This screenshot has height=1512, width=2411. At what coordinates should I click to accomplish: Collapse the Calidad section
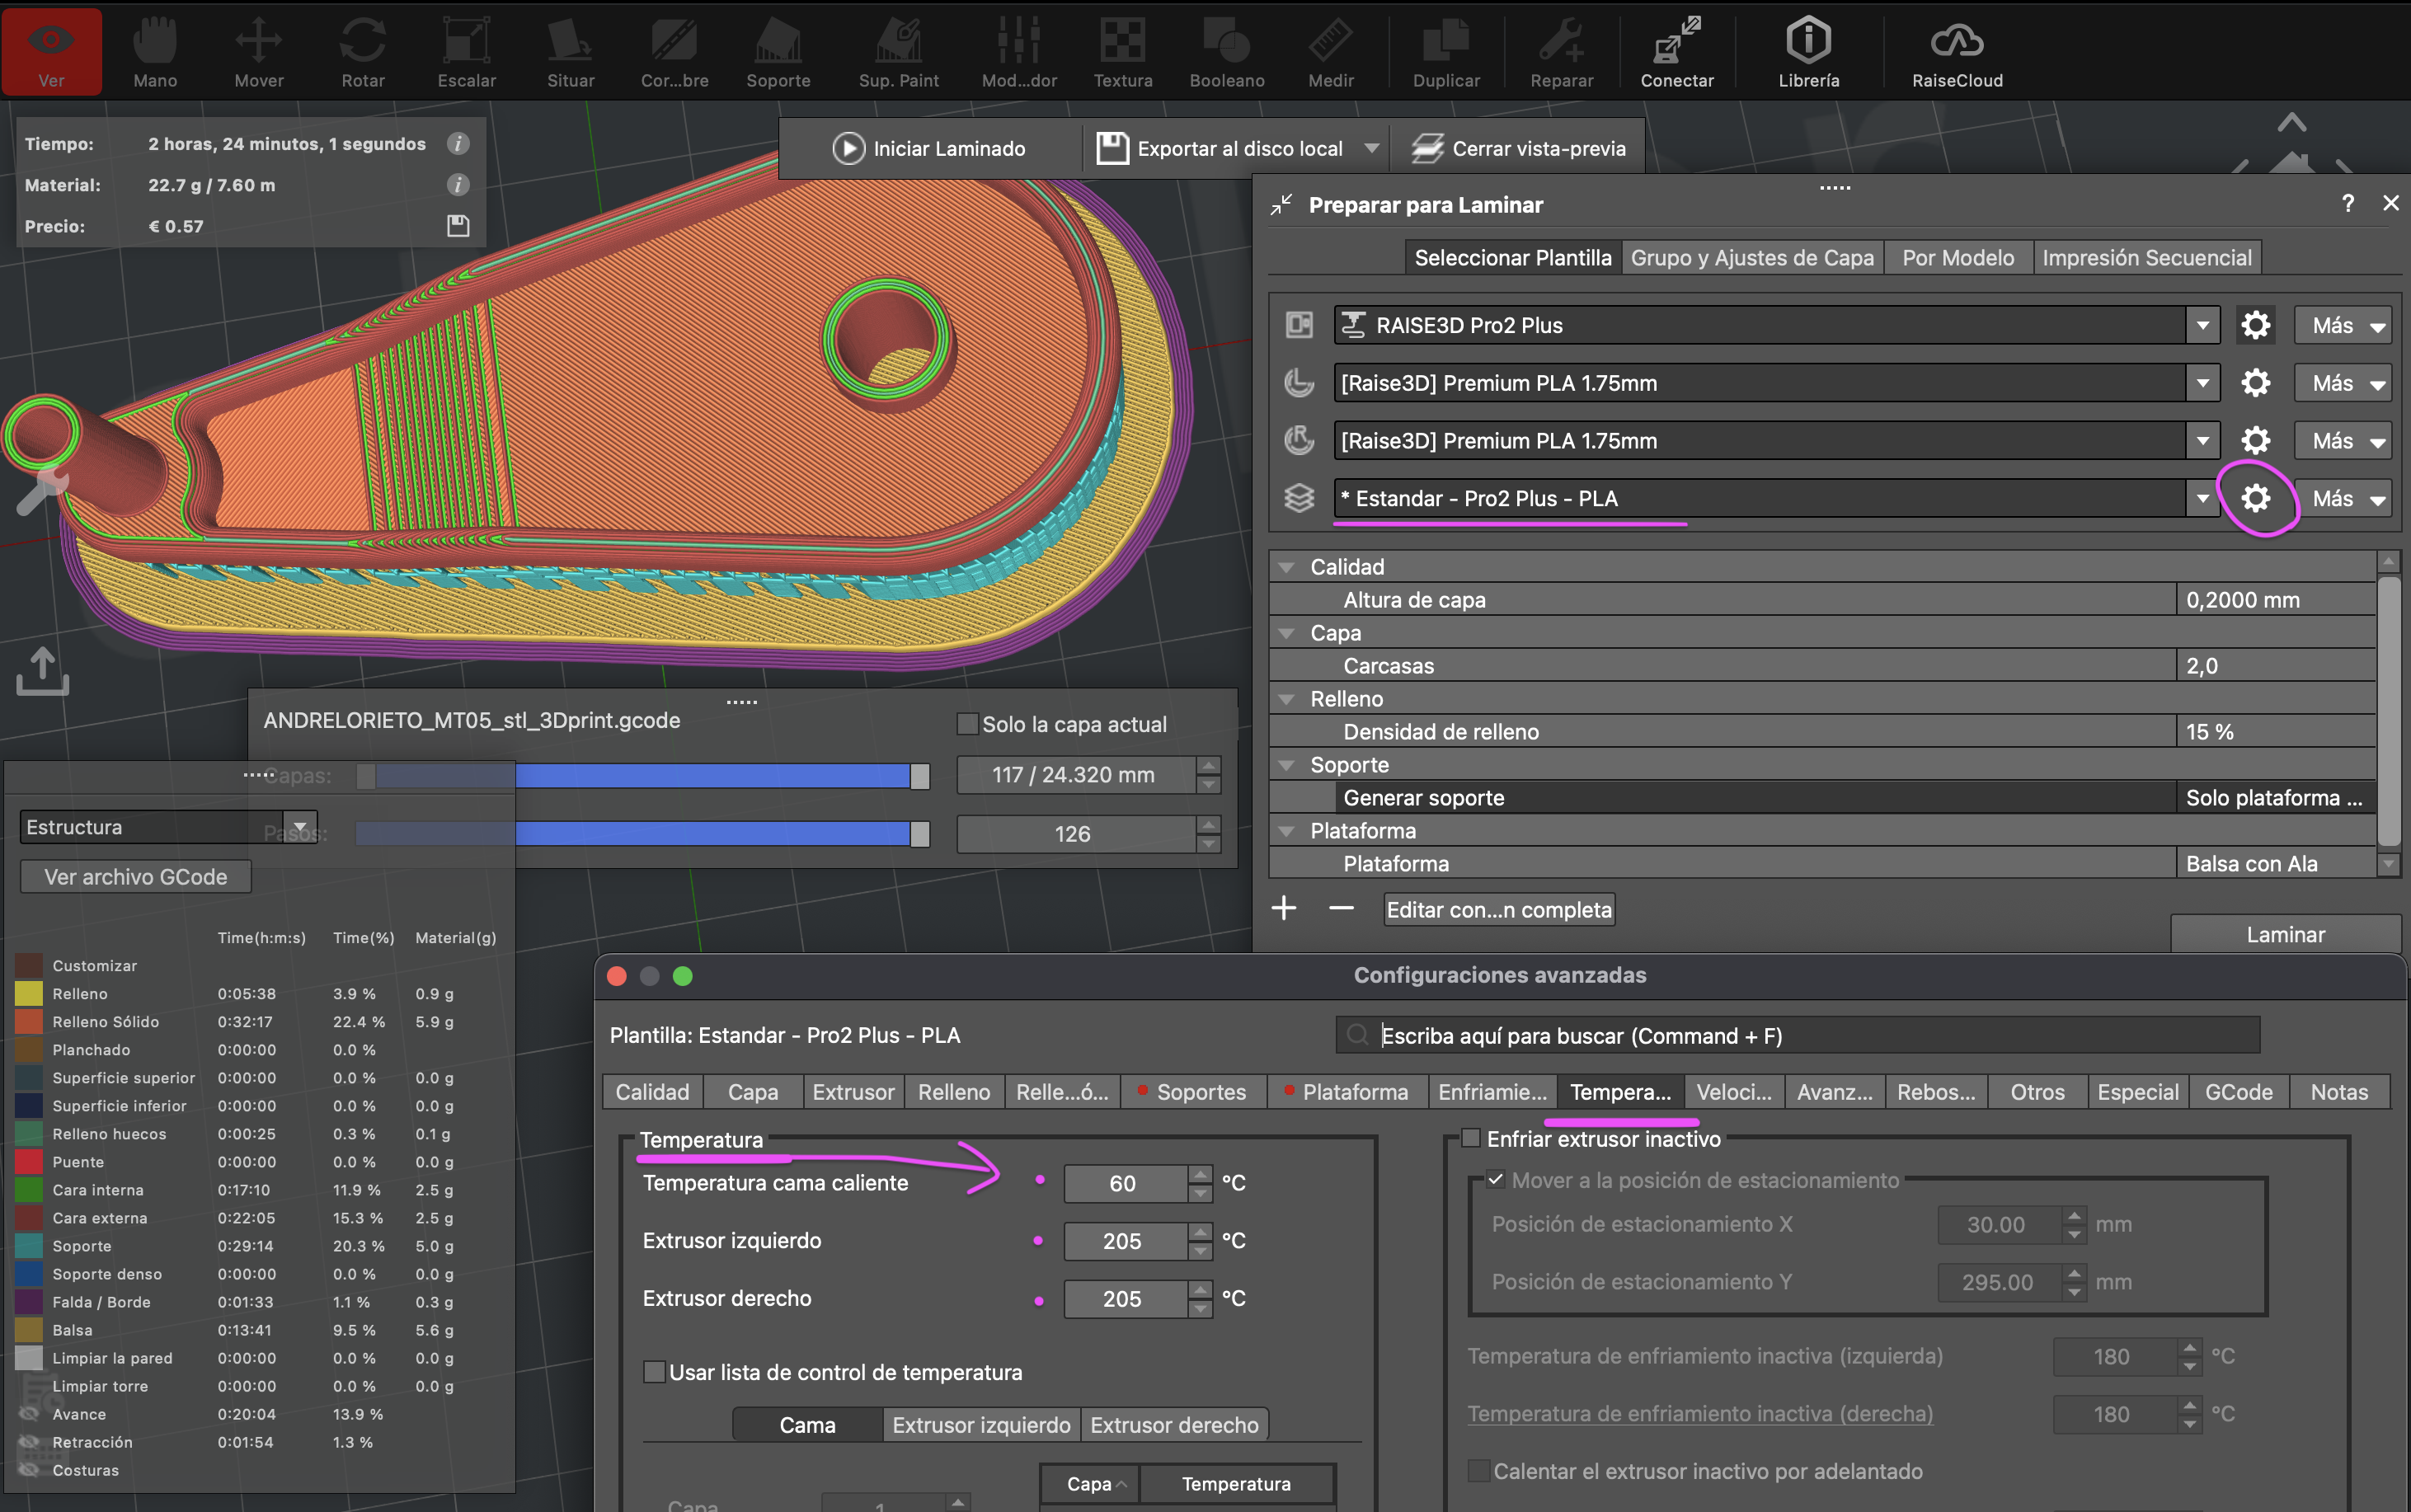(1287, 567)
